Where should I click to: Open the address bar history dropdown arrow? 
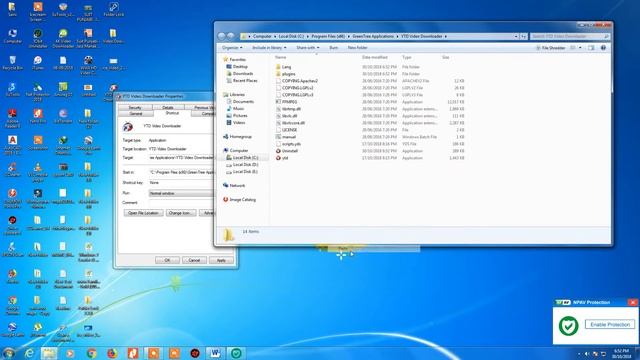(x=516, y=36)
